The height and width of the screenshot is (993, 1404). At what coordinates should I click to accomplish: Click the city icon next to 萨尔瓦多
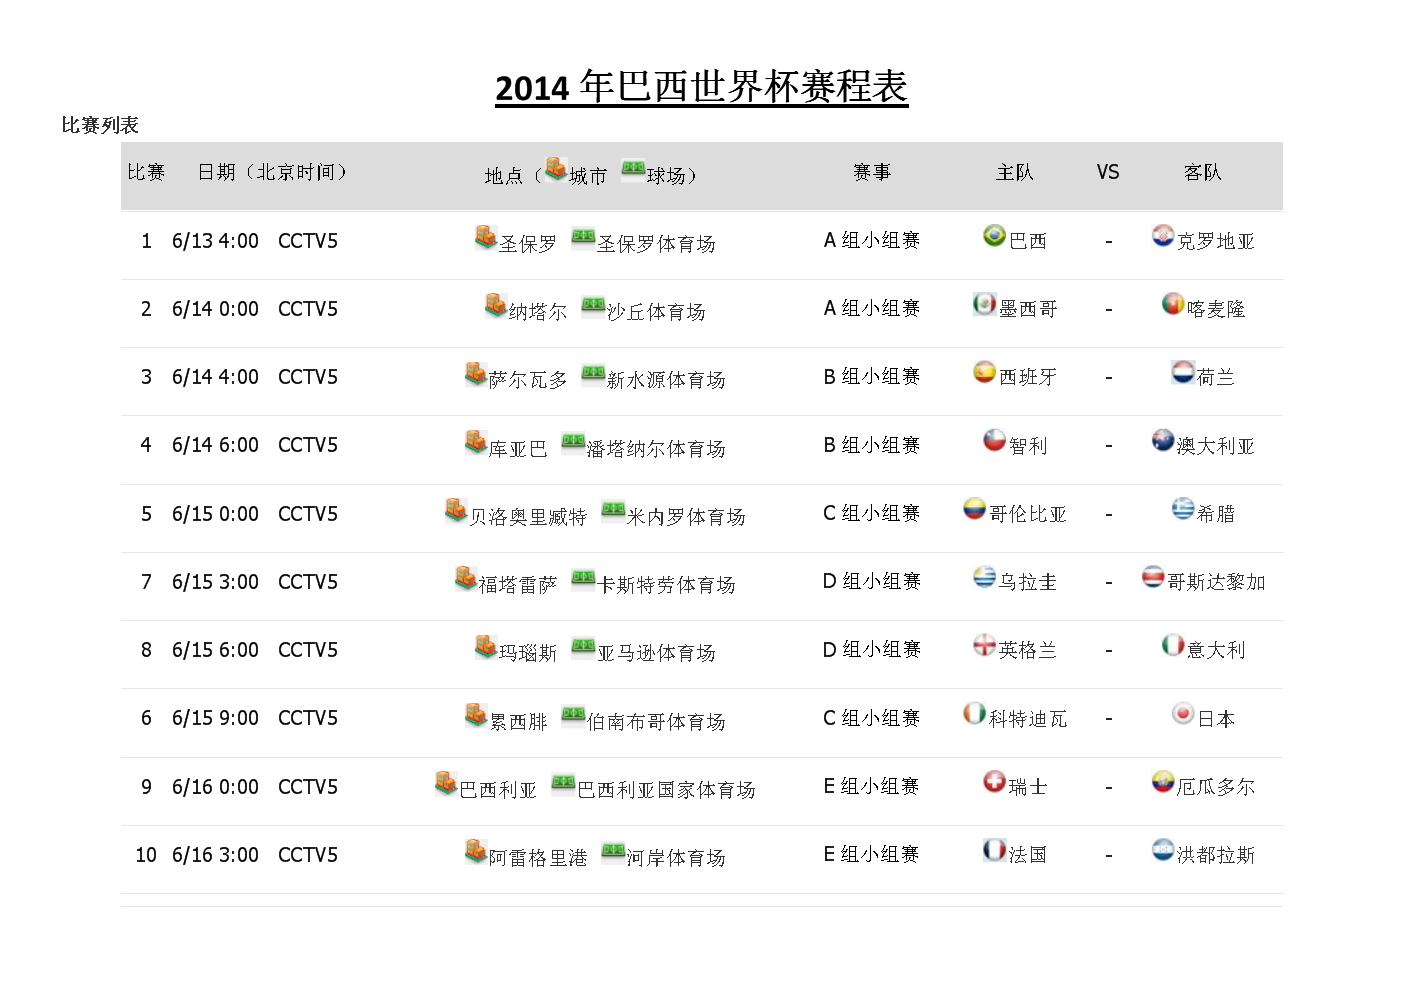click(x=476, y=373)
